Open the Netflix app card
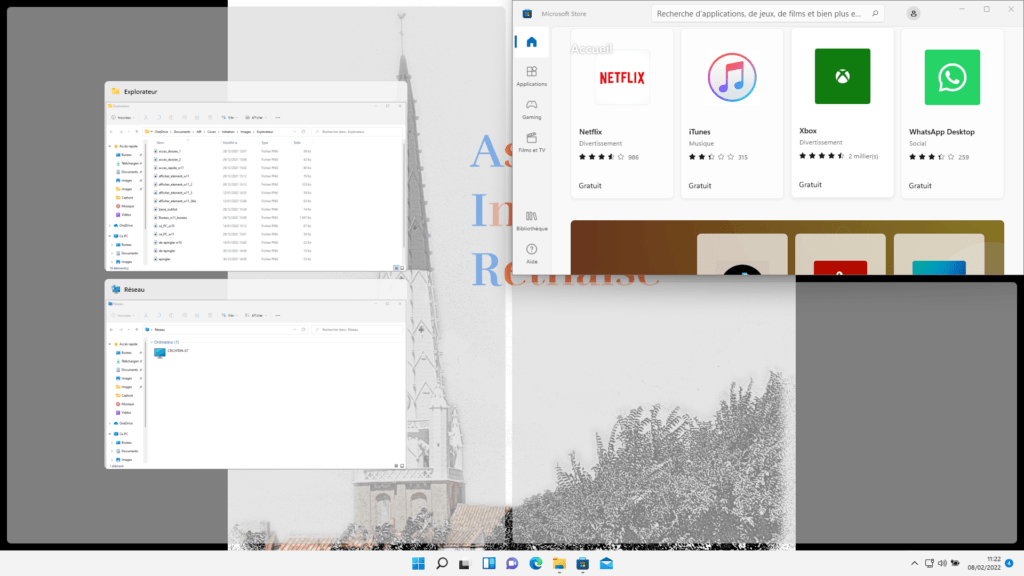Image resolution: width=1024 pixels, height=576 pixels. tap(622, 114)
